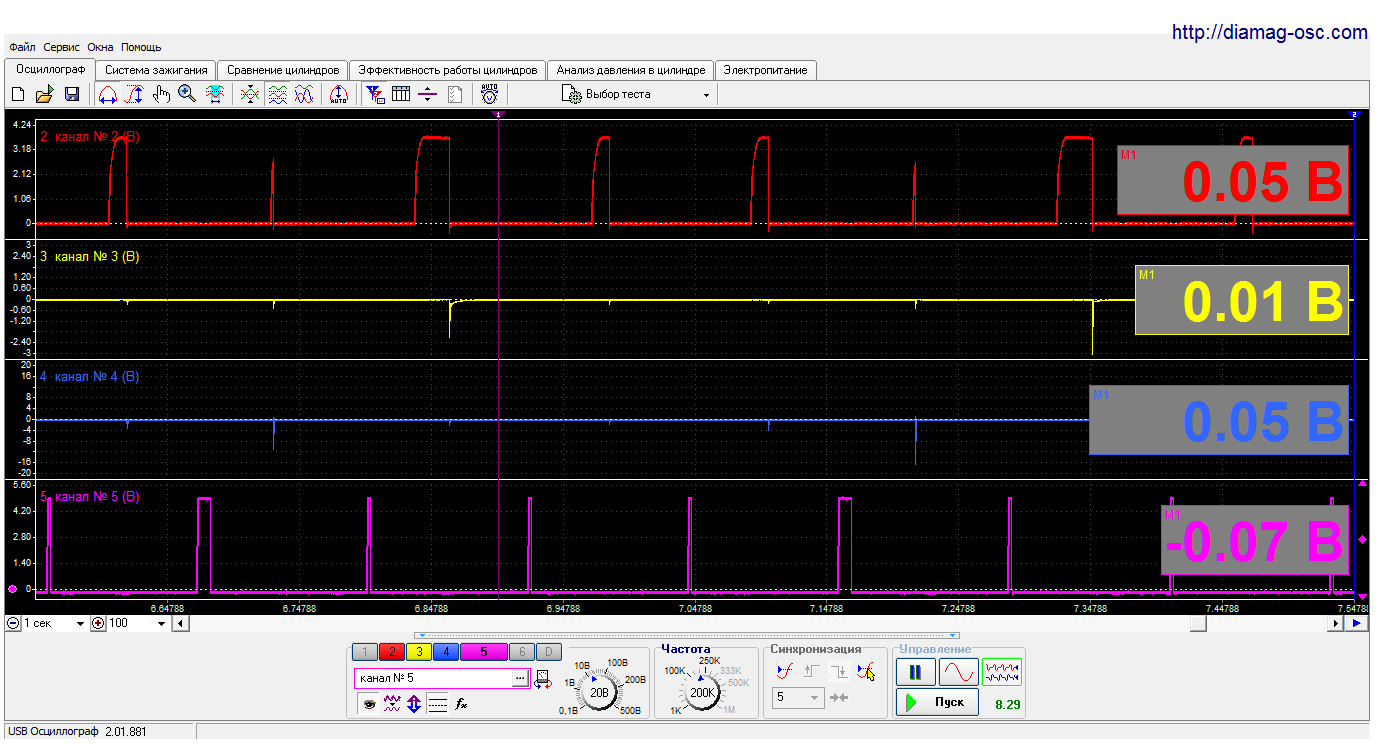The height and width of the screenshot is (744, 1382).
Task: Click the AUTO voltmeter icon
Action: coord(489,94)
